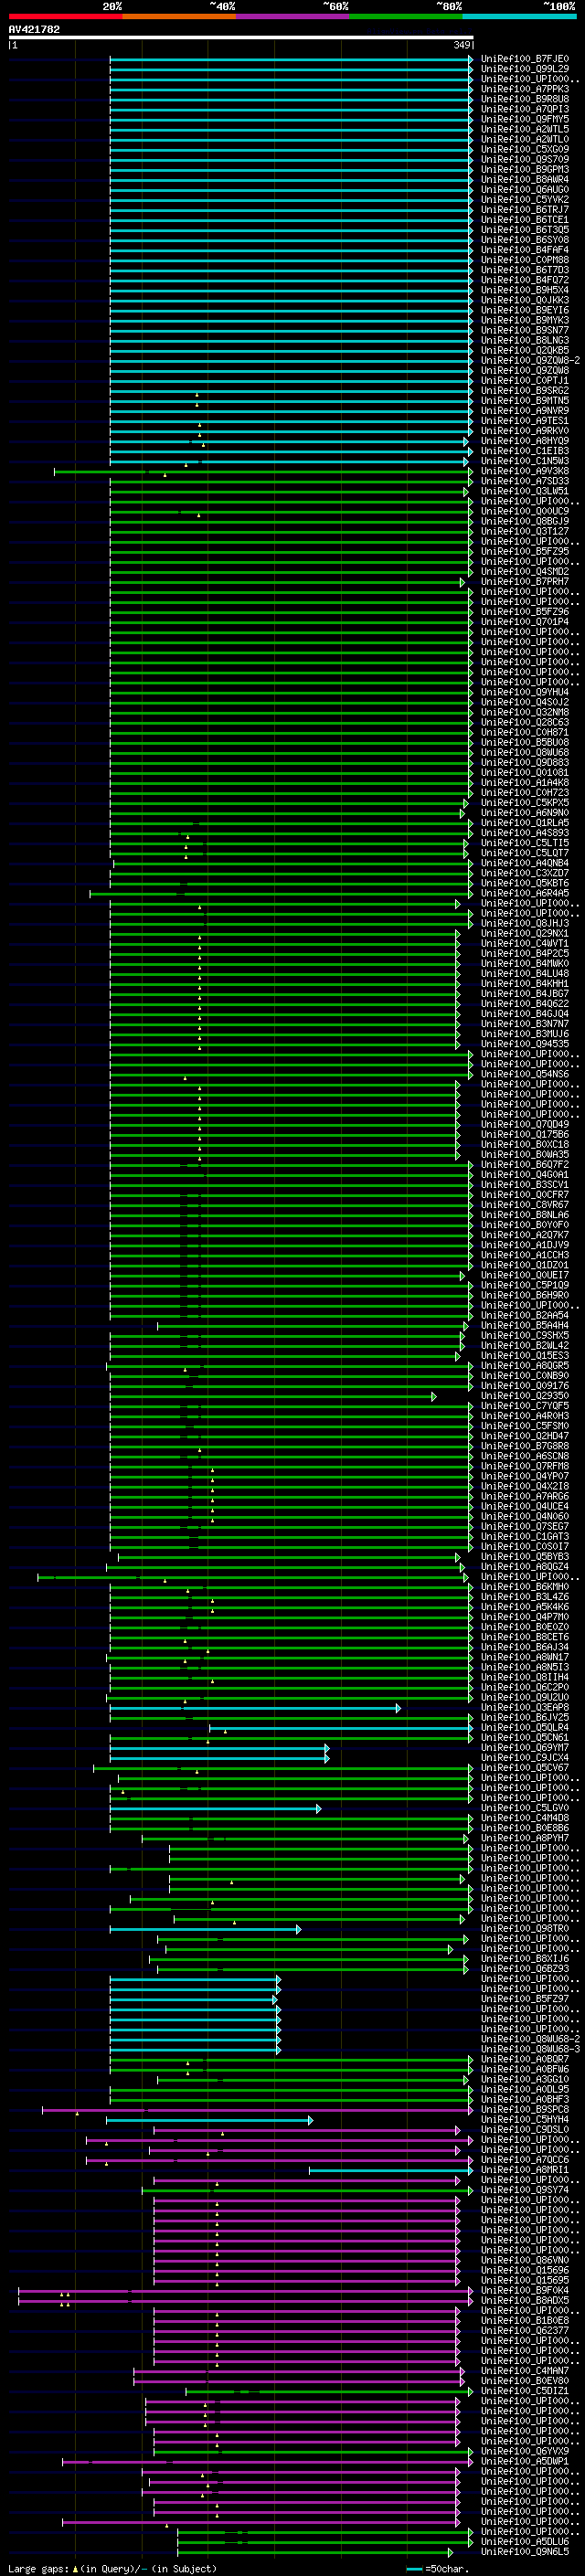The image size is (585, 2576).
Task: Open hit UniRef100_B9R8U8
Action: (x=525, y=99)
